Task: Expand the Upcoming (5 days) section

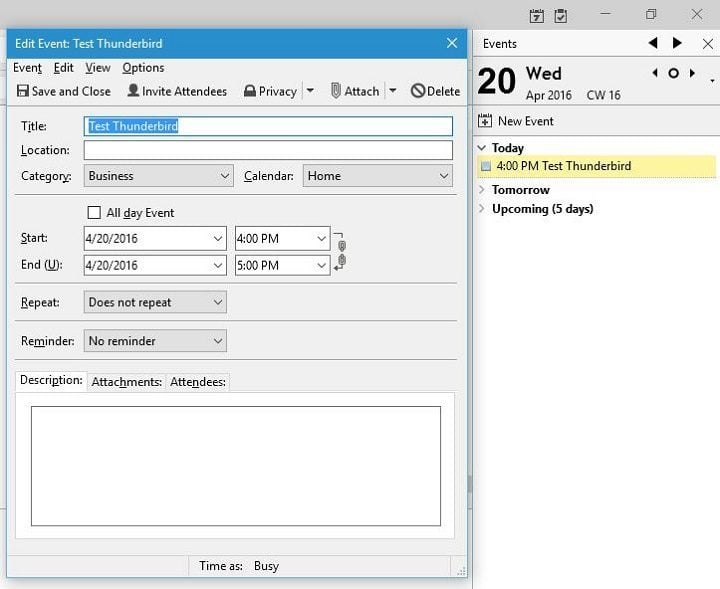Action: click(x=482, y=208)
